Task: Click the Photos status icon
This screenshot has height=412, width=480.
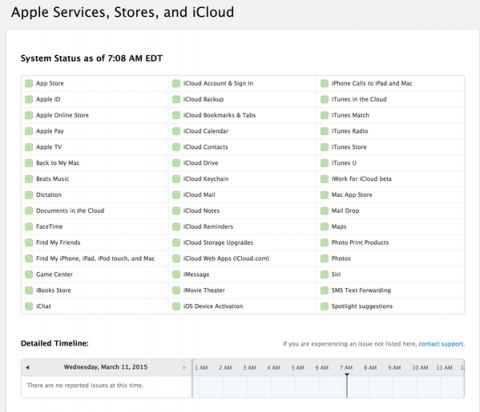Action: pyautogui.click(x=324, y=258)
